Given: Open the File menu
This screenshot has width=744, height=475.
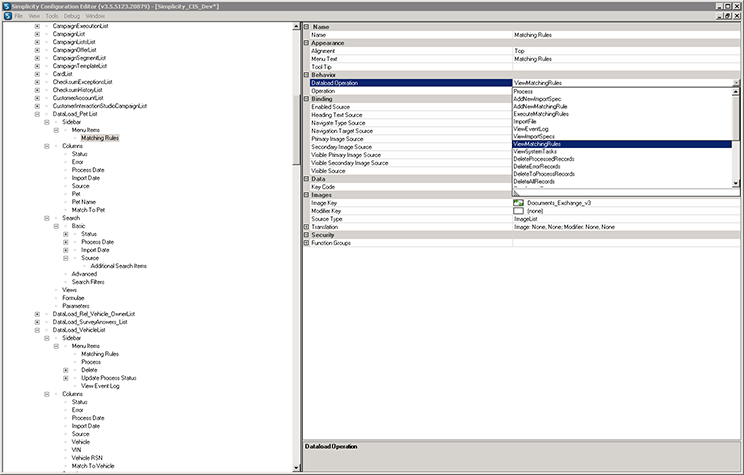Looking at the screenshot, I should pos(19,16).
